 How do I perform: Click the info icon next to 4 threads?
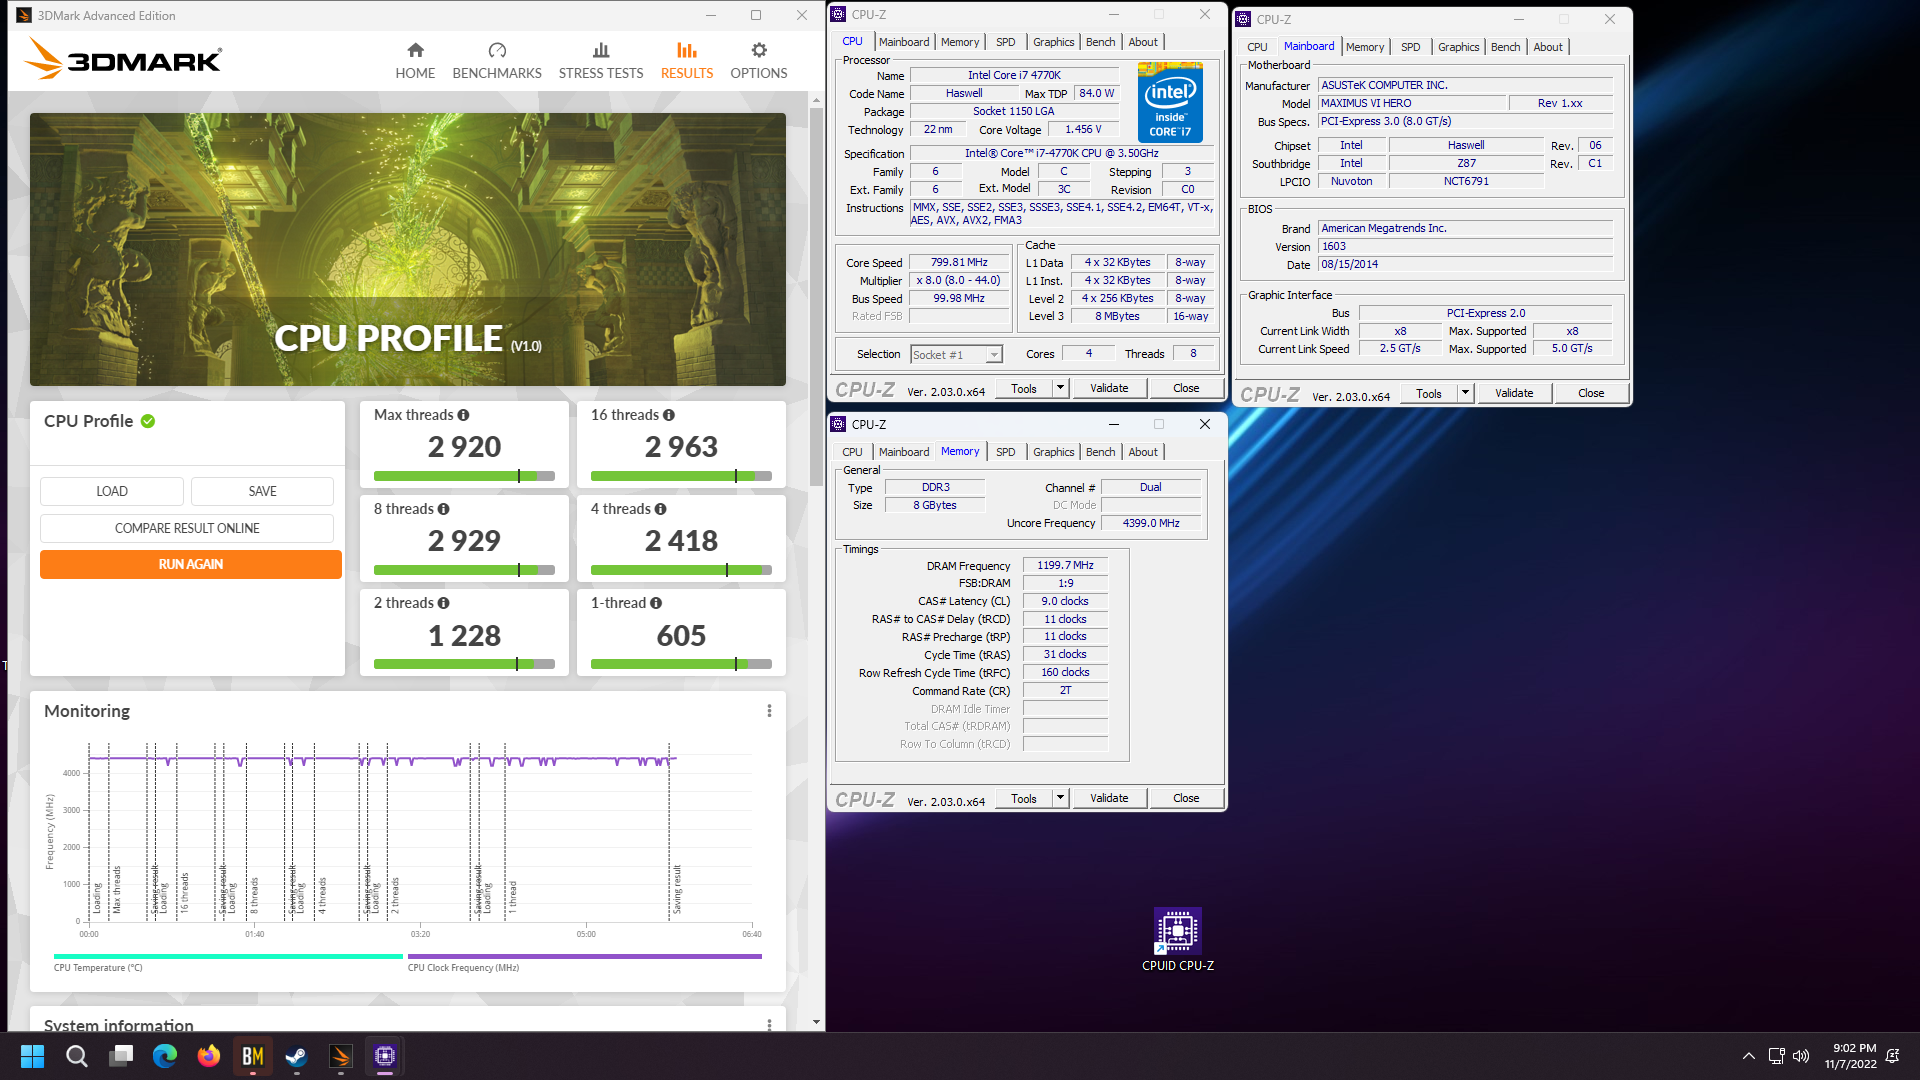click(x=660, y=509)
